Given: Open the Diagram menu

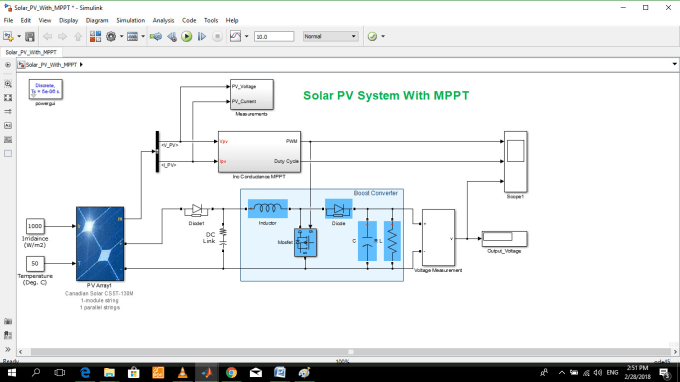Looking at the screenshot, I should tap(97, 20).
